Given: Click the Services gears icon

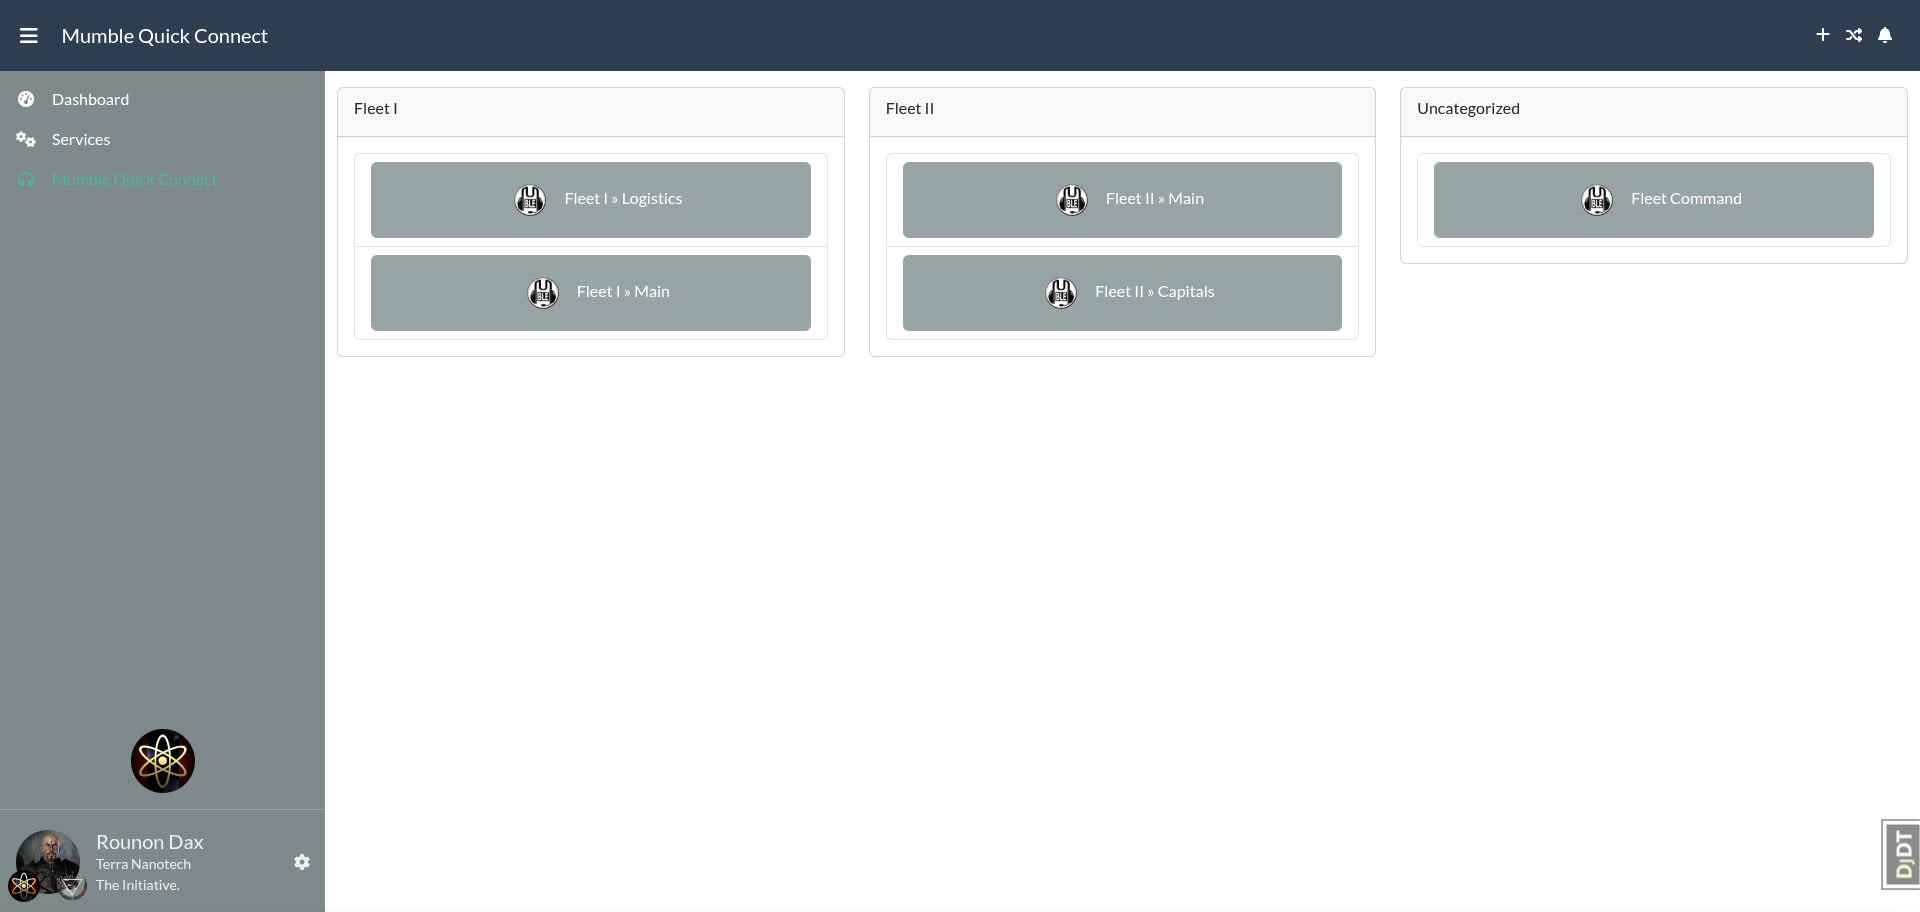Looking at the screenshot, I should 26,139.
